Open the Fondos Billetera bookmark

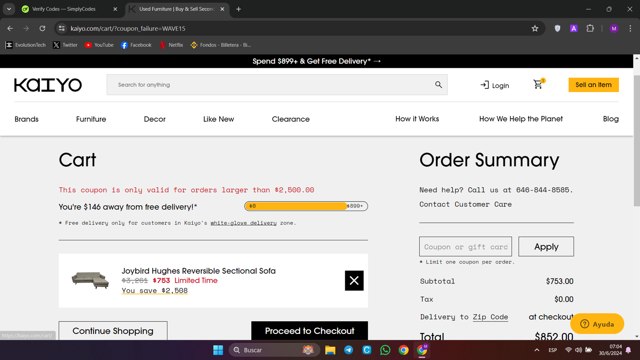221,45
